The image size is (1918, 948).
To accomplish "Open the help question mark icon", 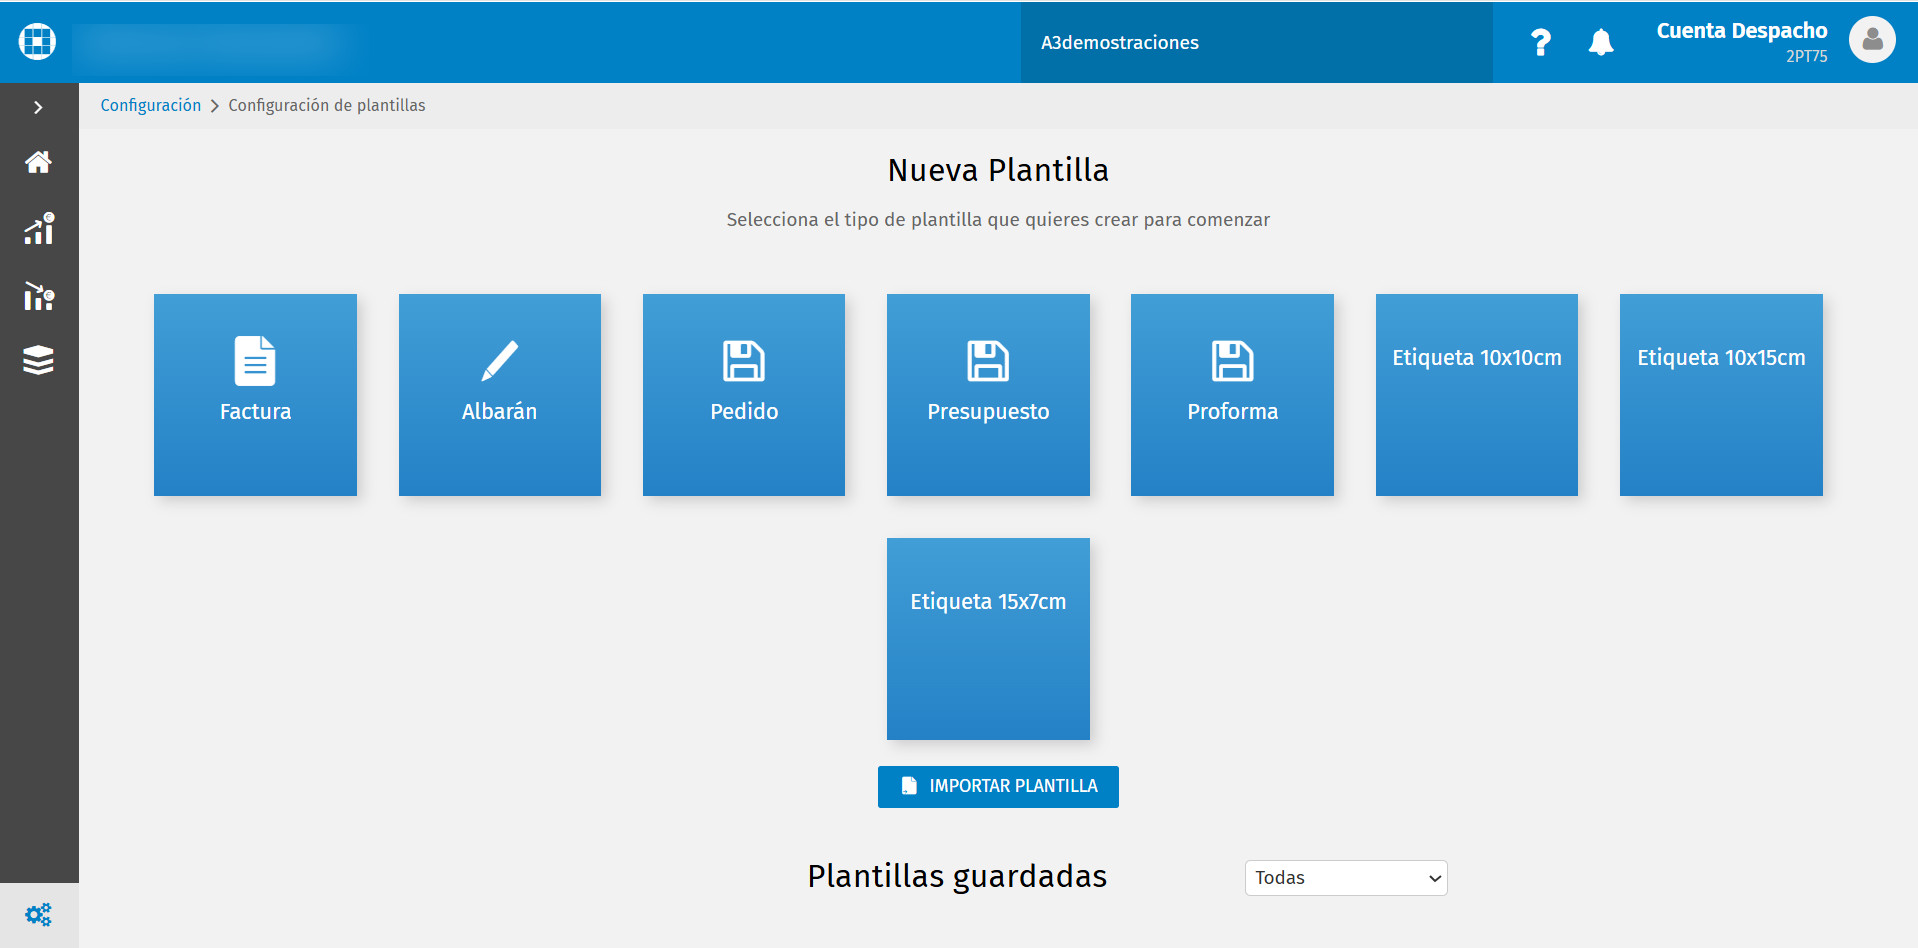I will point(1540,42).
